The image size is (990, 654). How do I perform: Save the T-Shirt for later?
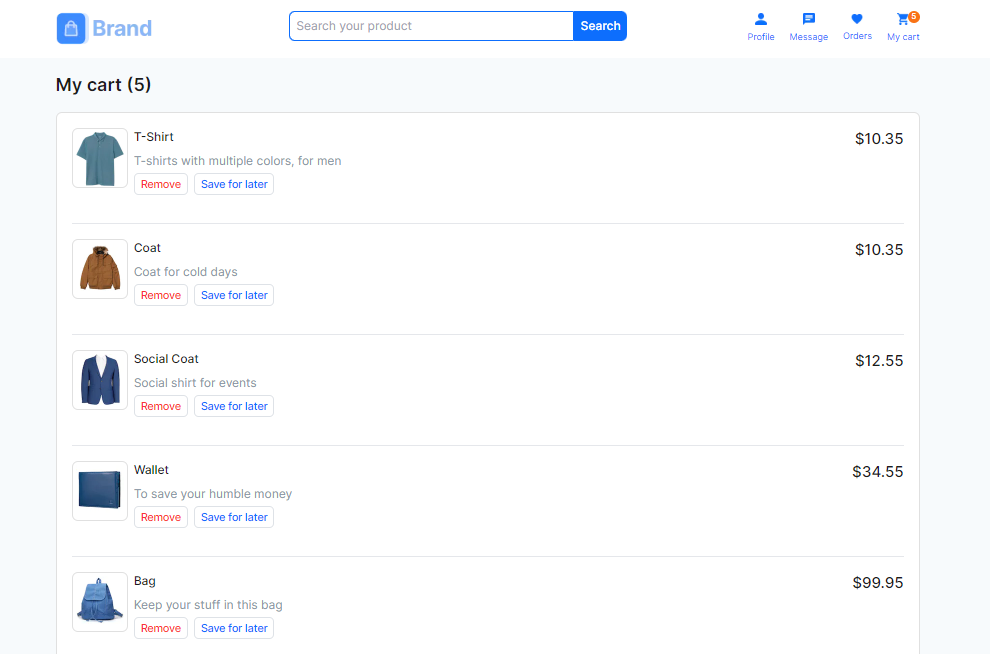[234, 184]
